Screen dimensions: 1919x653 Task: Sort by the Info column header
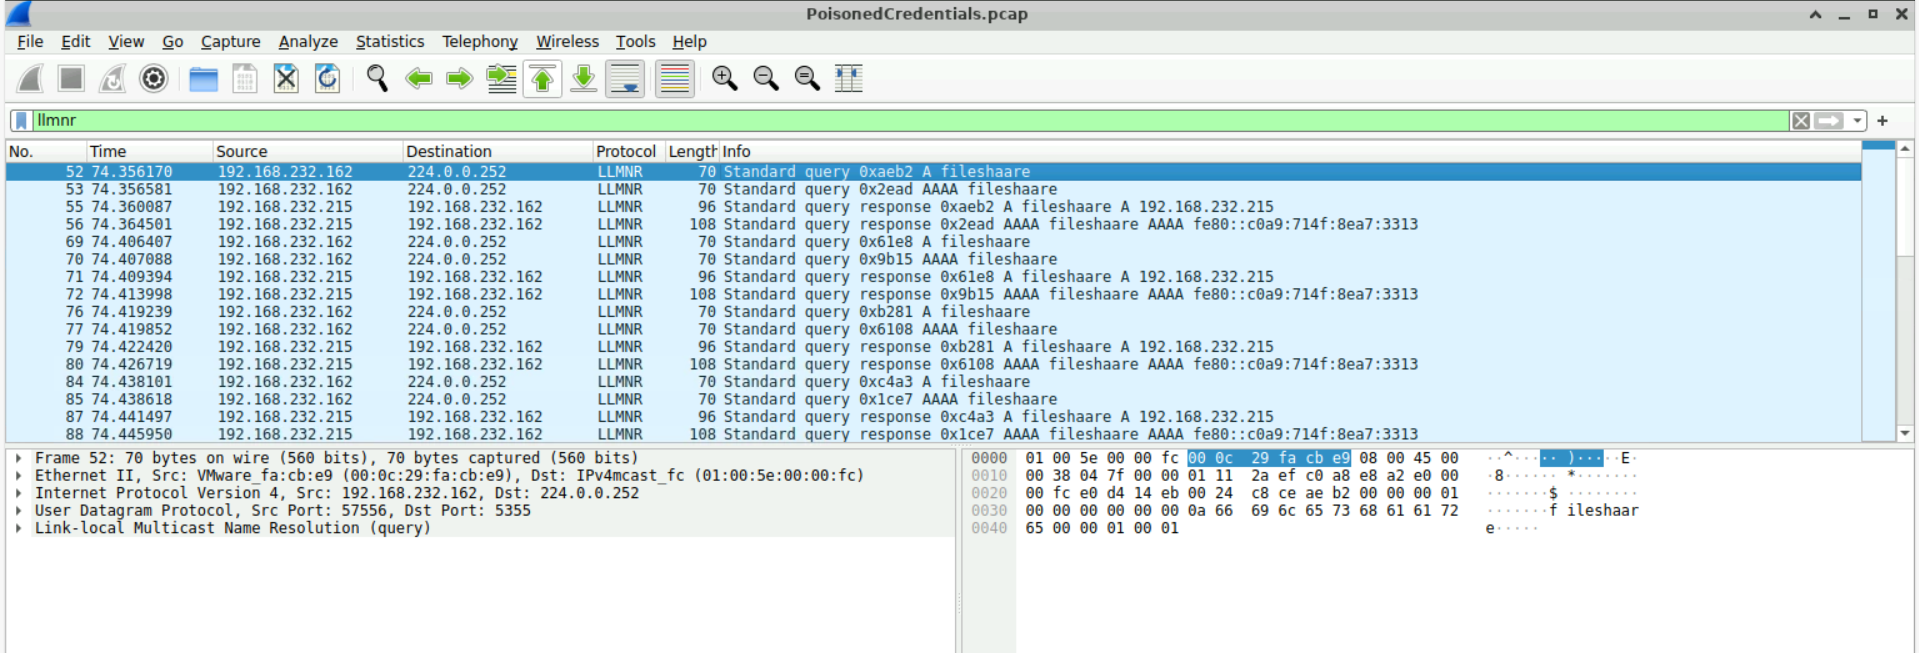point(1290,151)
